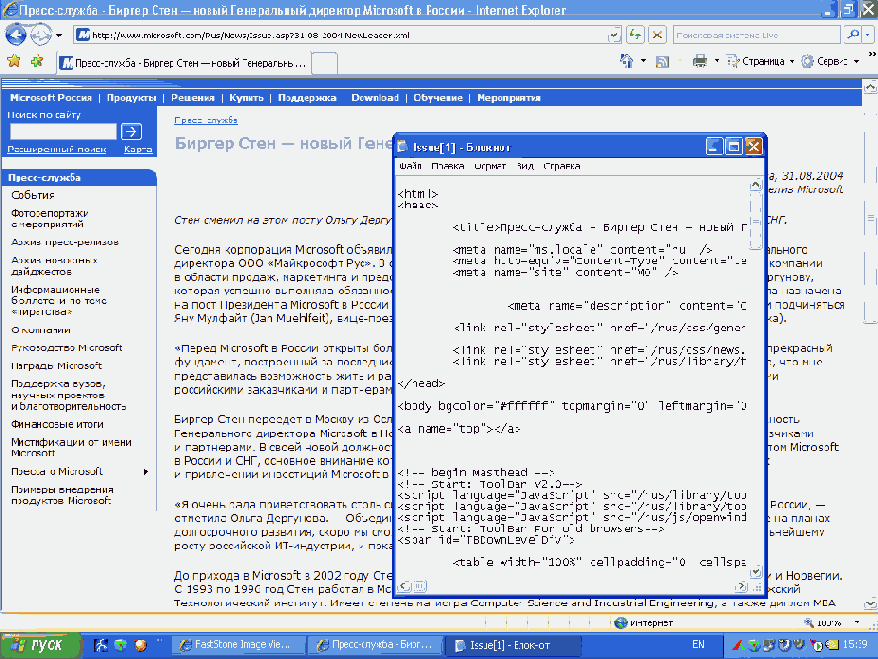This screenshot has height=659, width=878.
Task: Open the Print options dropdown arrow
Action: (x=717, y=61)
